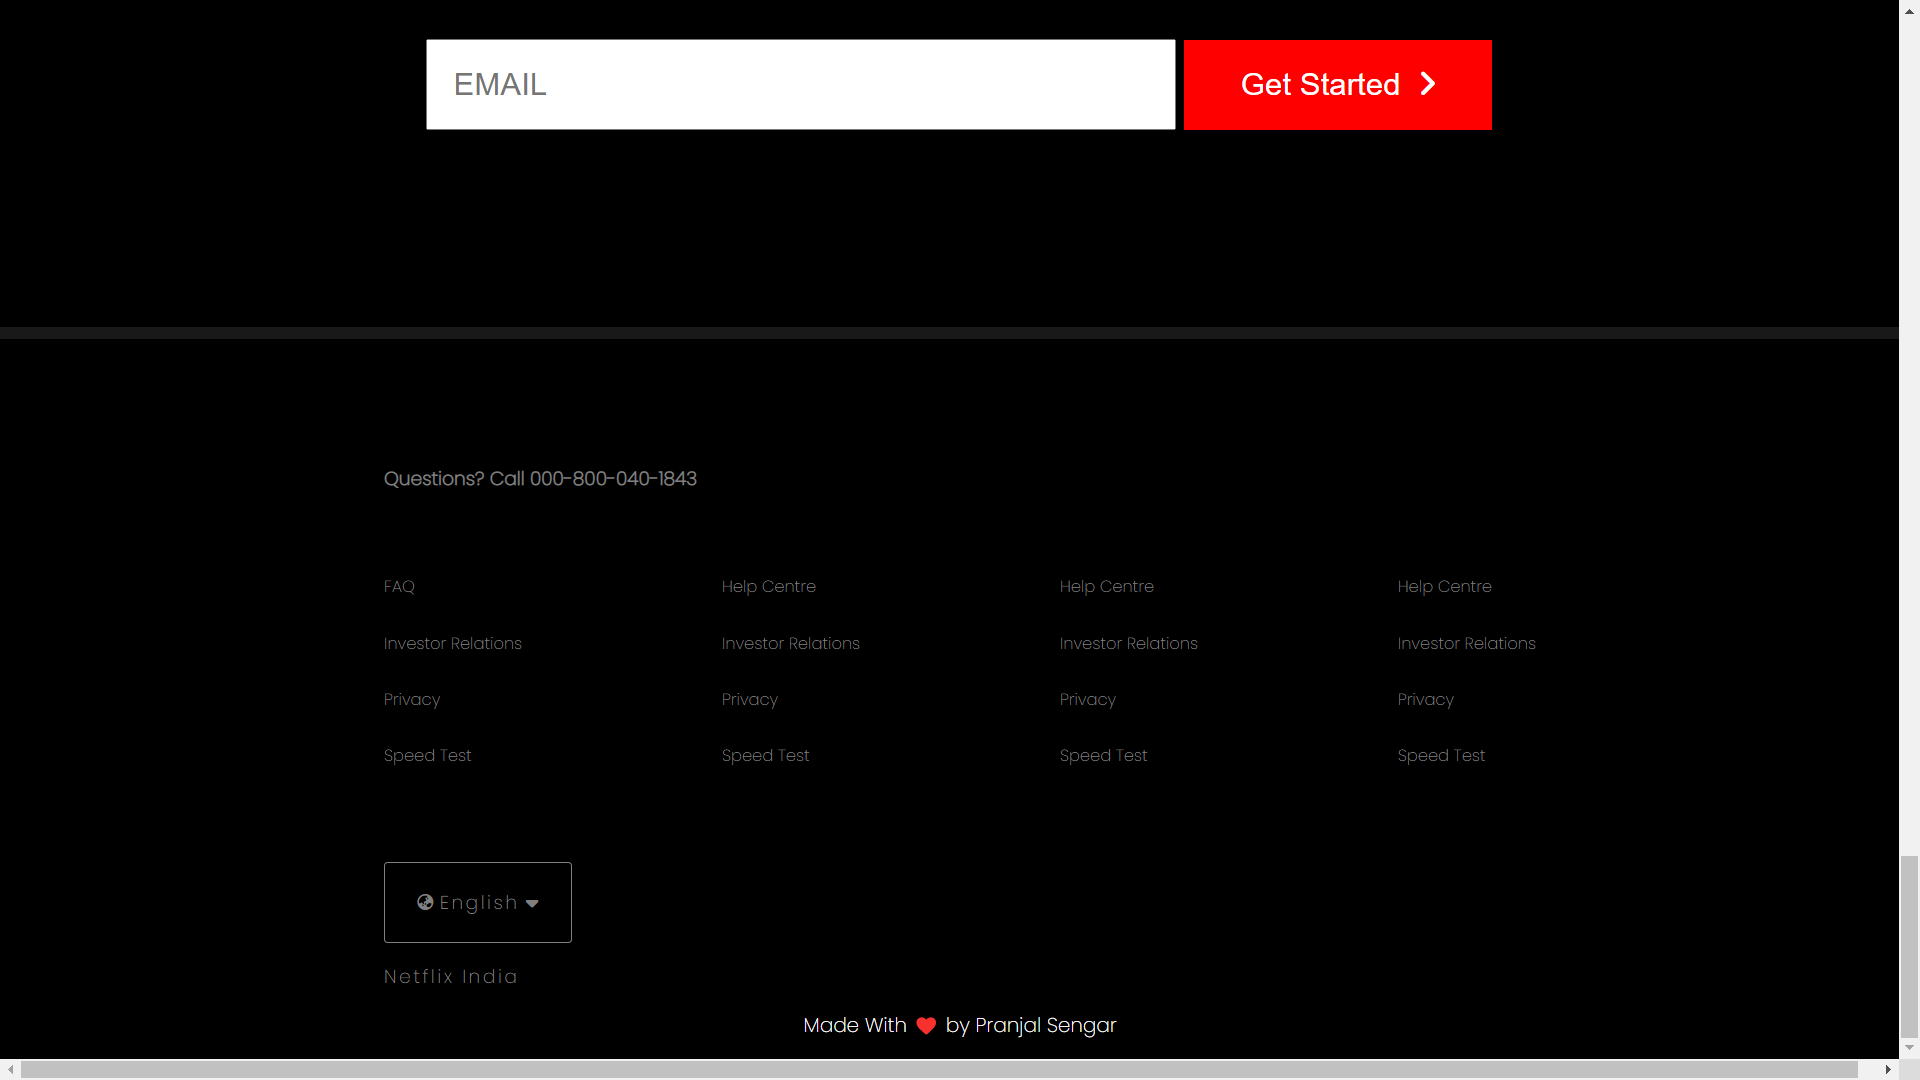
Task: Click Pranjal Sengar in the footer credit
Action: coord(1045,1025)
